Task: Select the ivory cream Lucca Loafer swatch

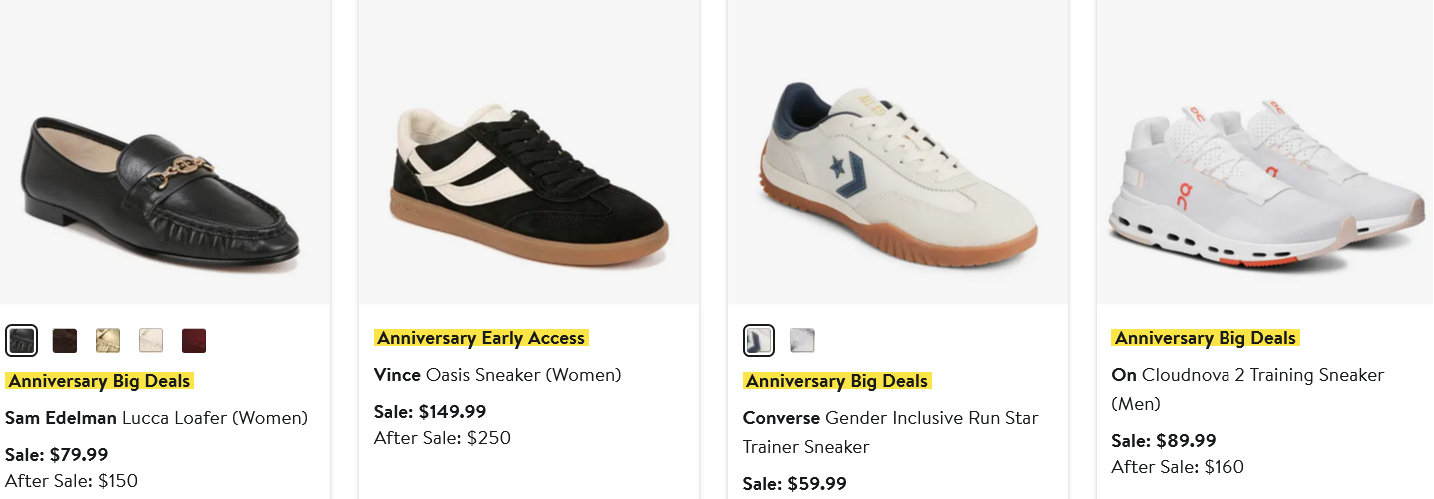Action: click(x=151, y=341)
